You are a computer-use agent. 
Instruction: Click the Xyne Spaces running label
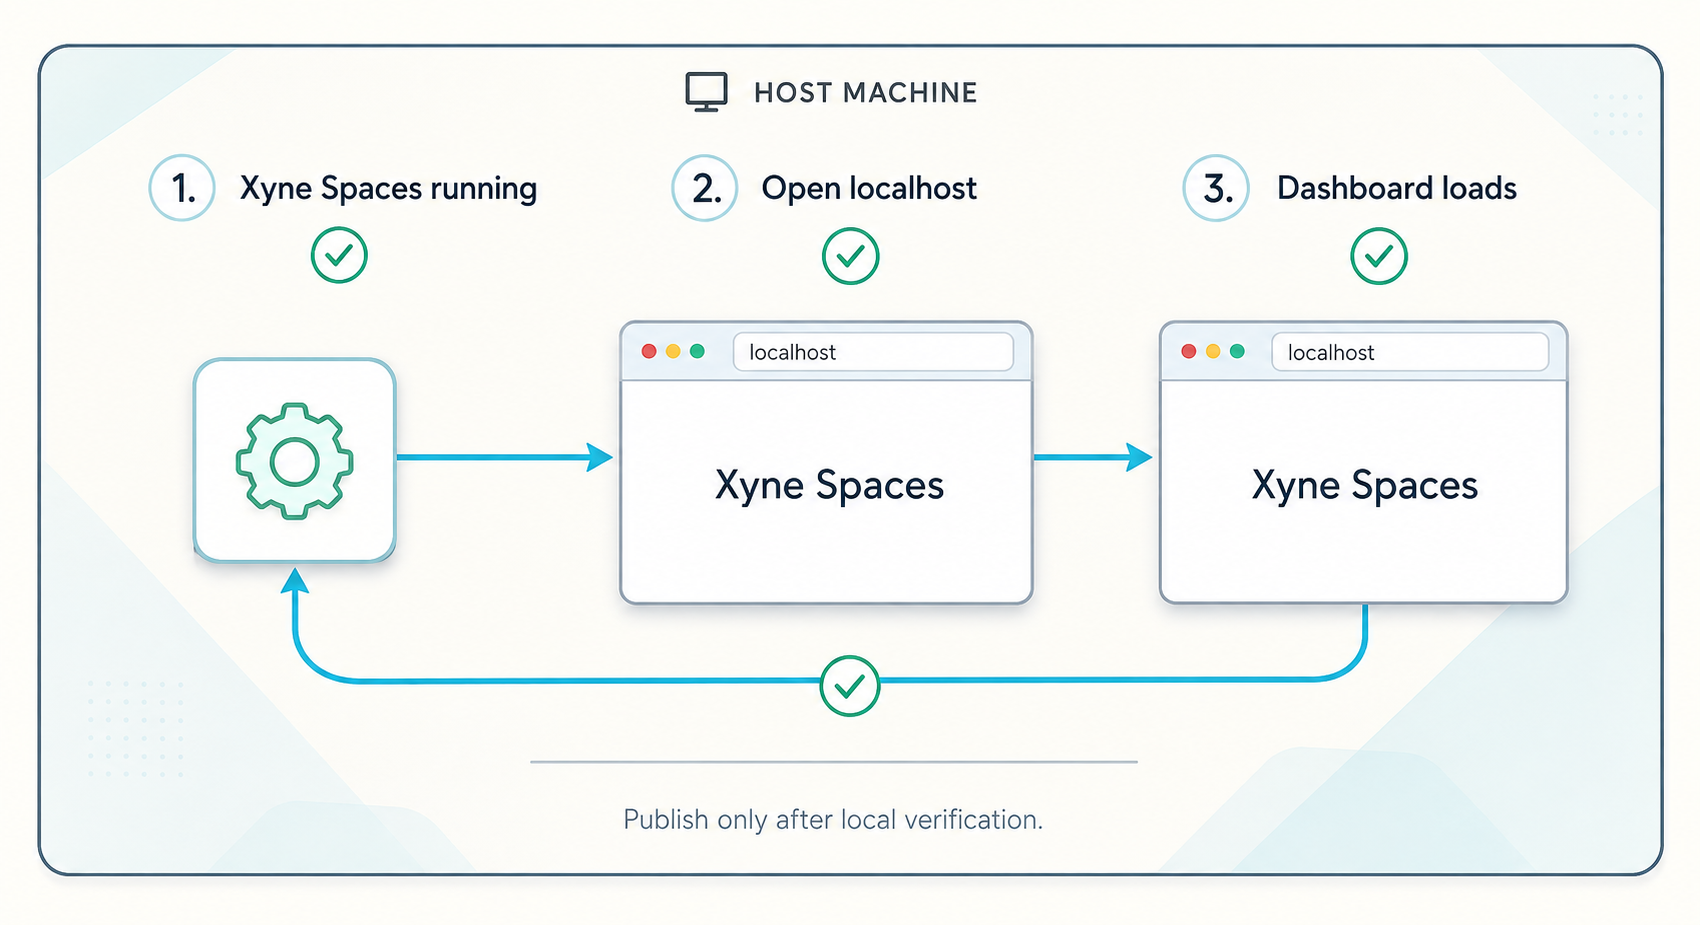tap(388, 189)
